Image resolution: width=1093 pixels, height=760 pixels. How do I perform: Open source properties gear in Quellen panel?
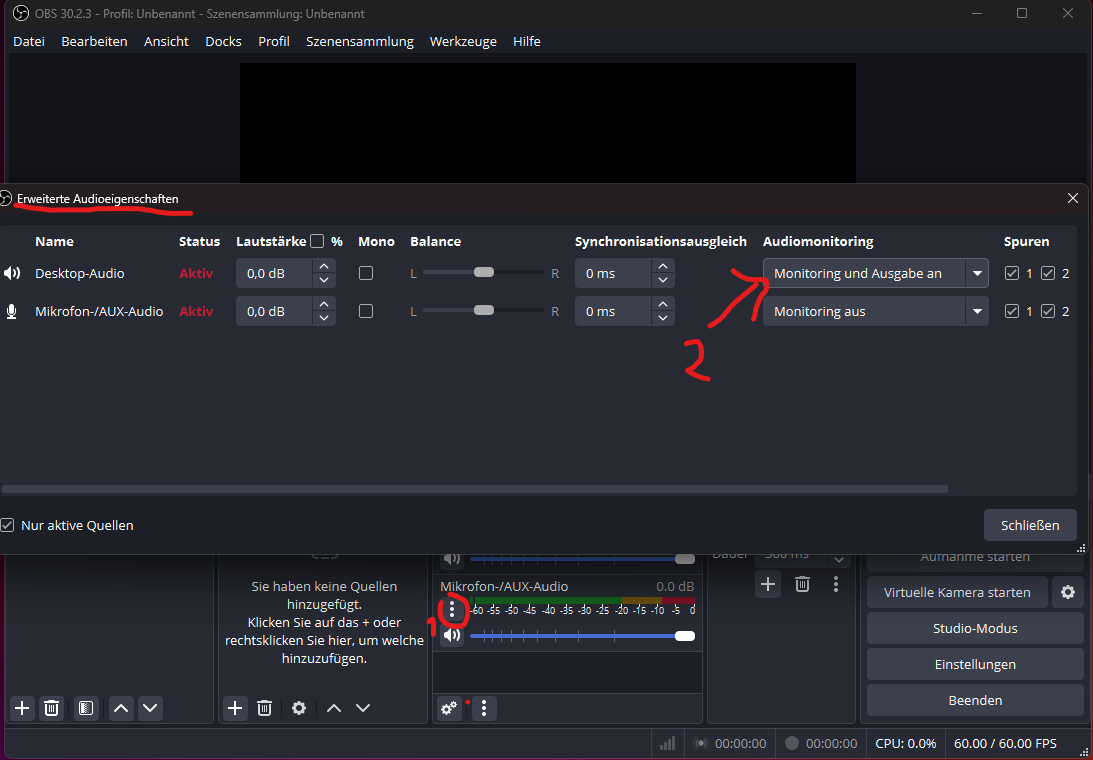[x=299, y=708]
